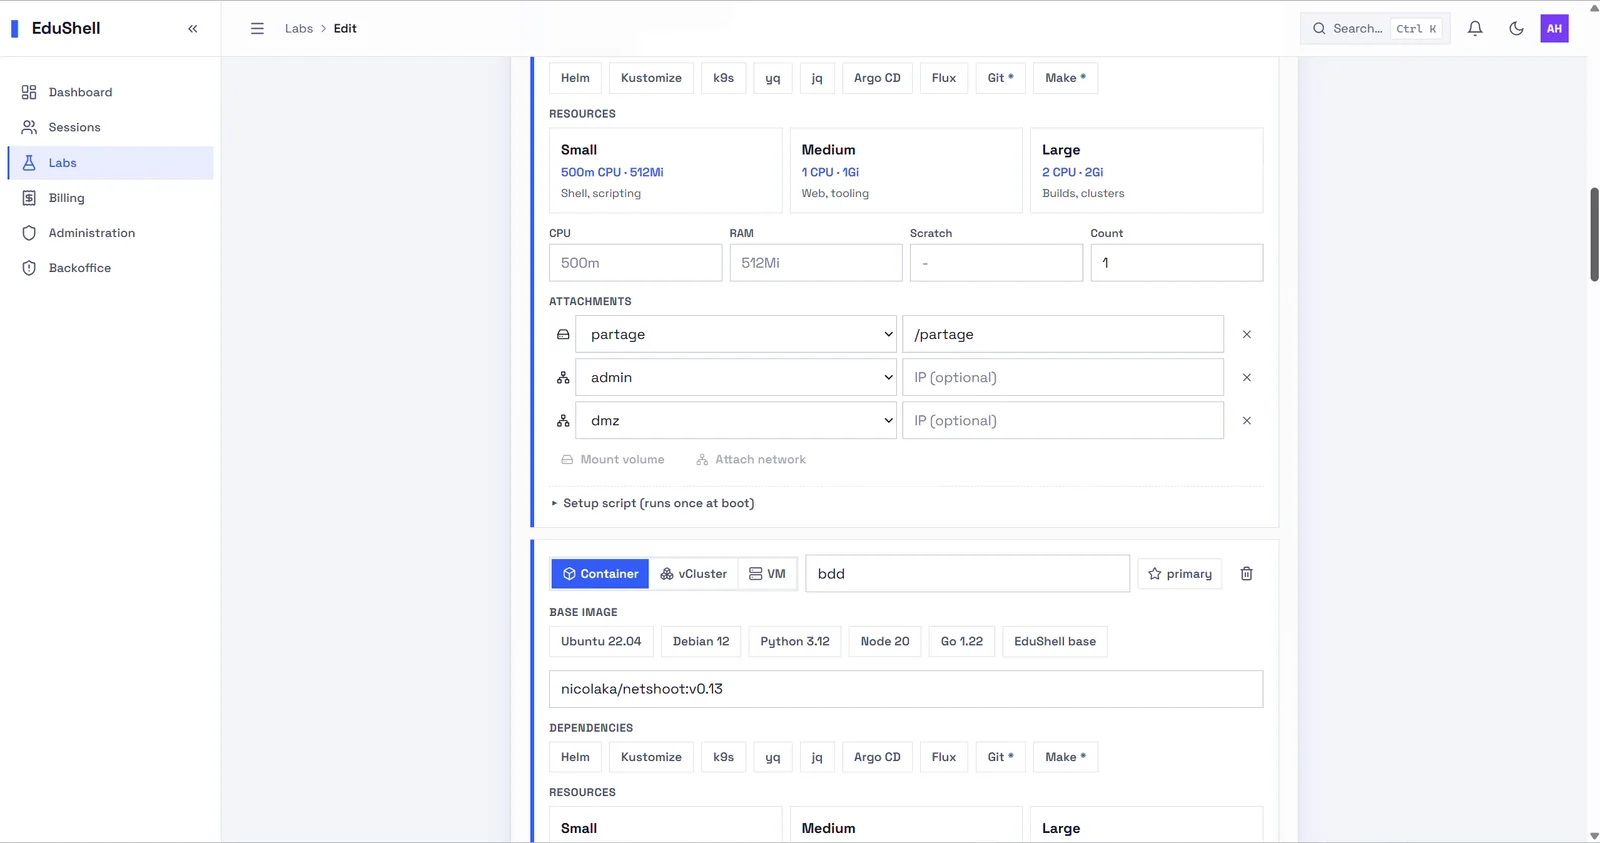Open the notifications bell

pyautogui.click(x=1475, y=29)
